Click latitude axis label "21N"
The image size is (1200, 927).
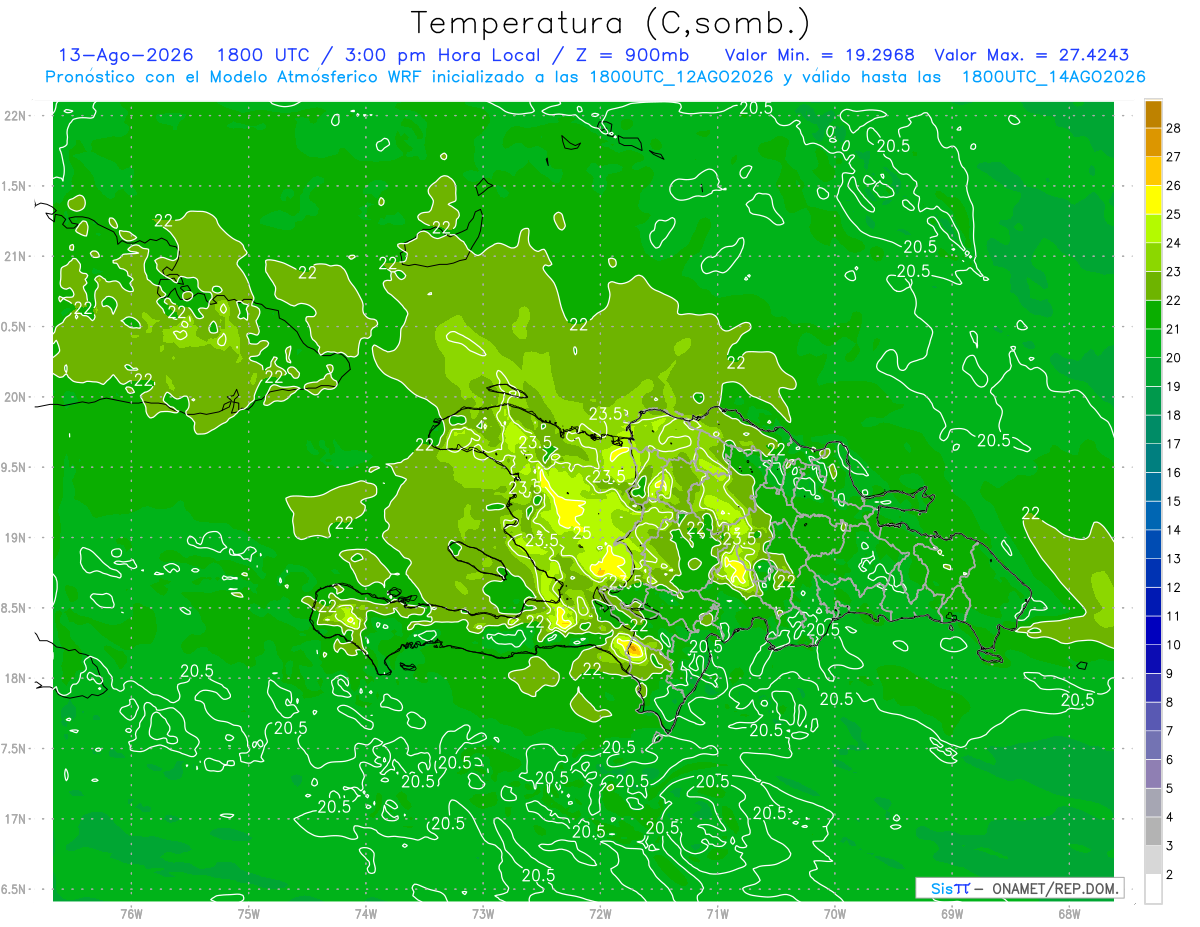click(x=15, y=256)
